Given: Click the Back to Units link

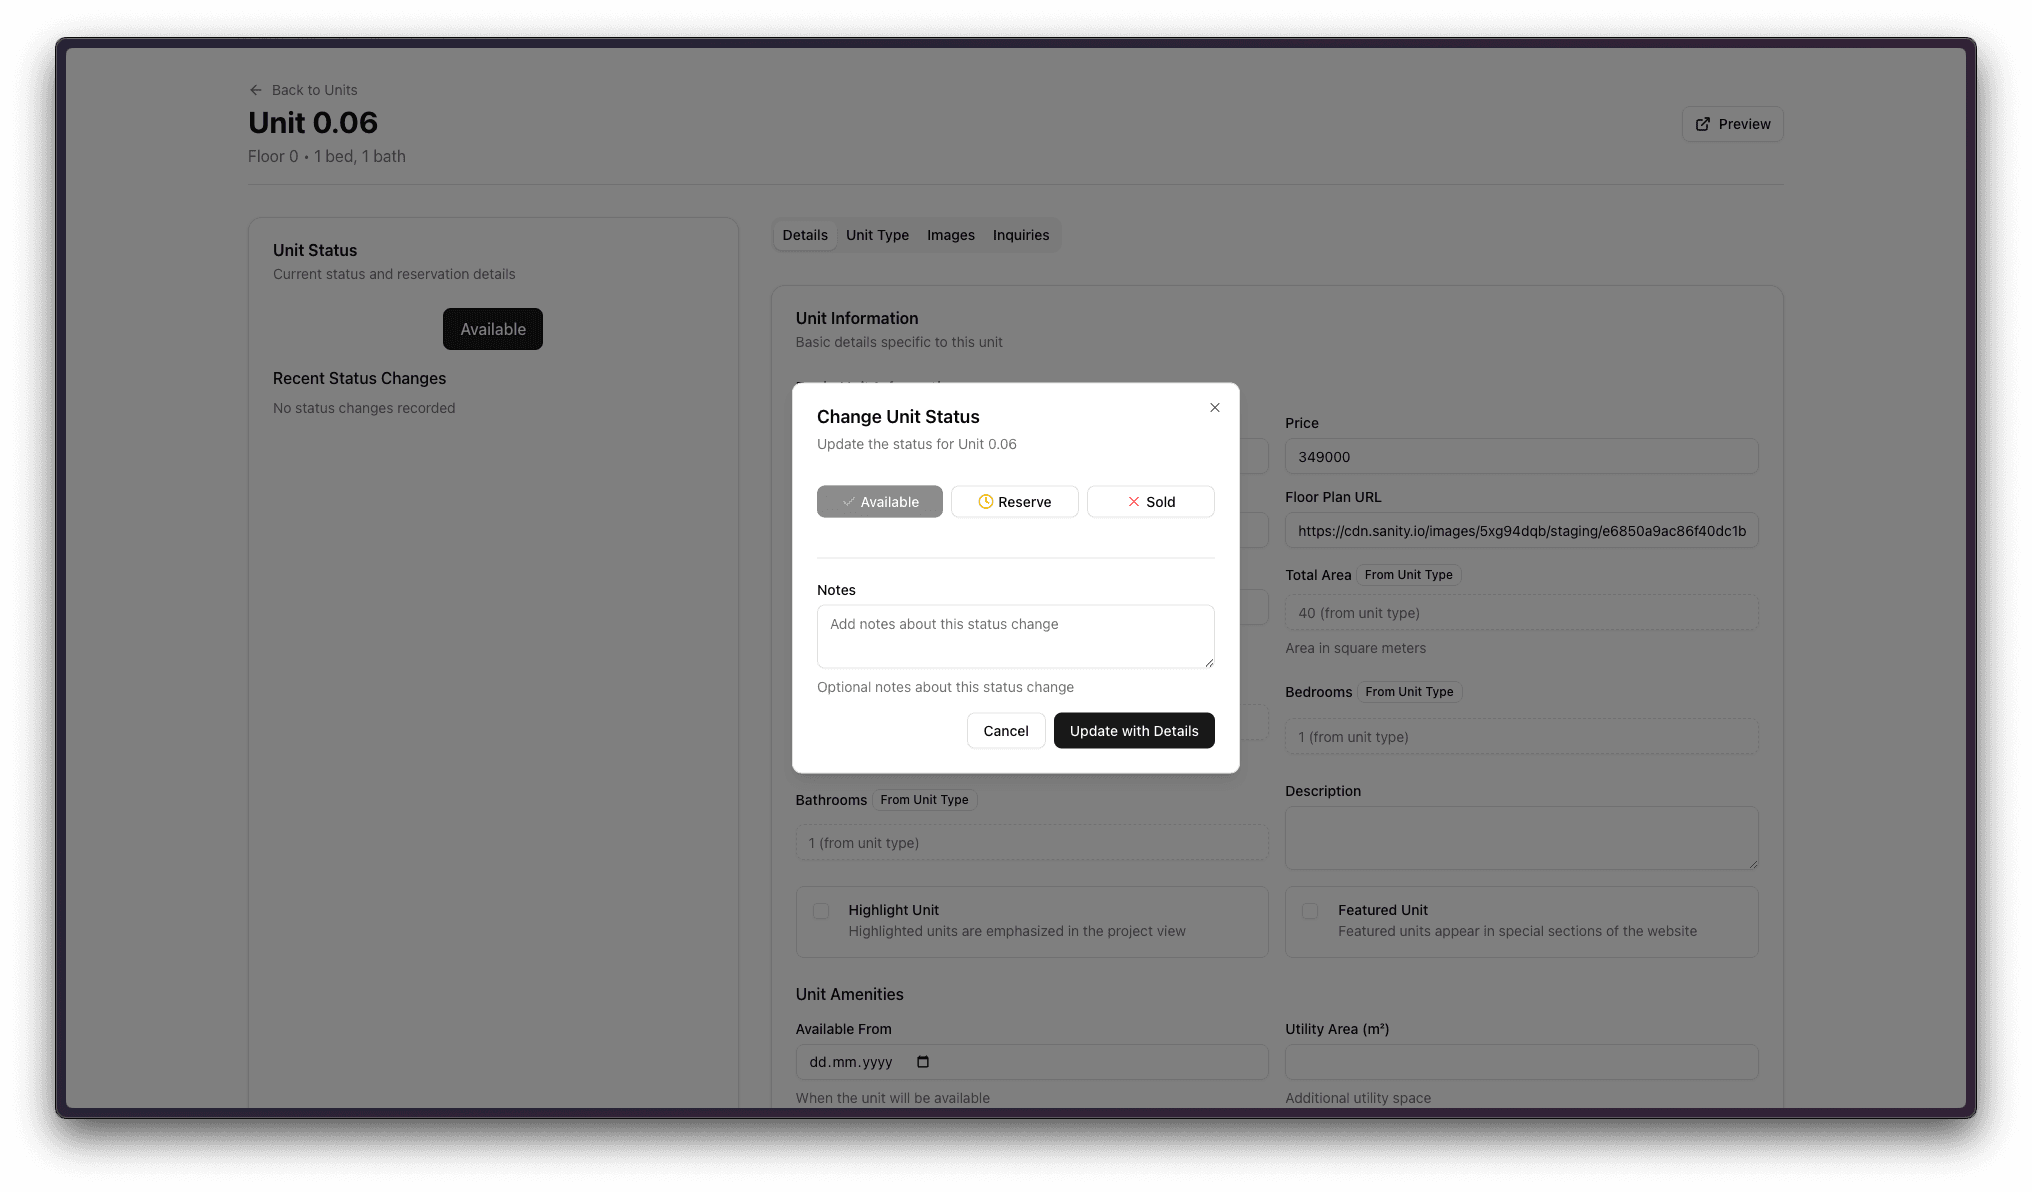Looking at the screenshot, I should tap(314, 90).
